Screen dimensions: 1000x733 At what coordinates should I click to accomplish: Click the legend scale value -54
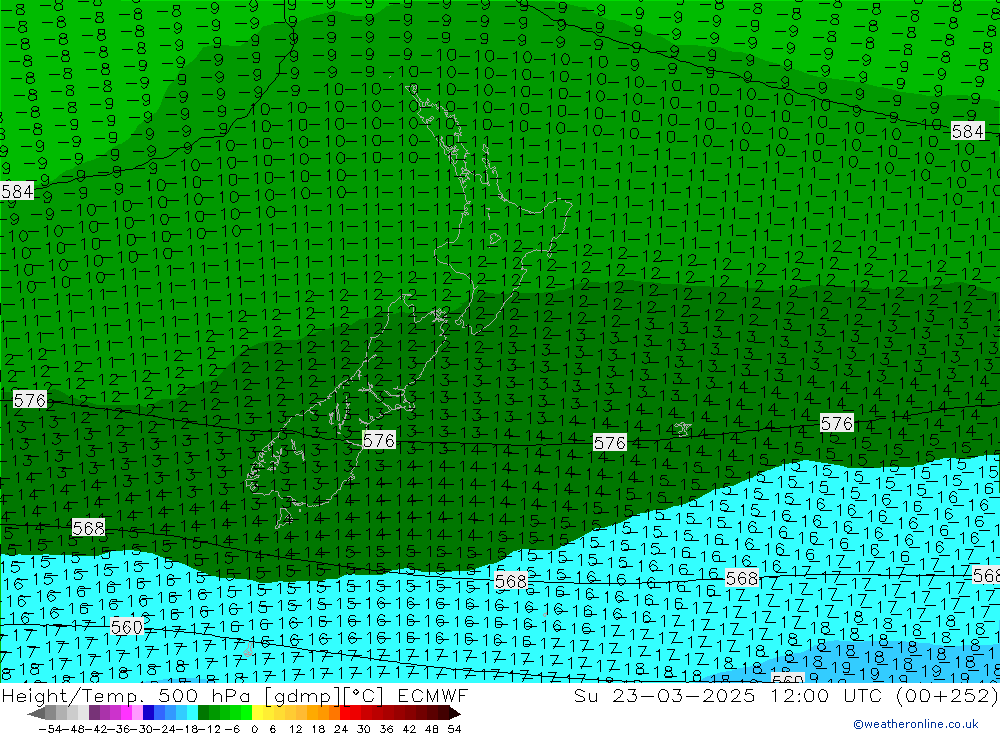coord(50,729)
